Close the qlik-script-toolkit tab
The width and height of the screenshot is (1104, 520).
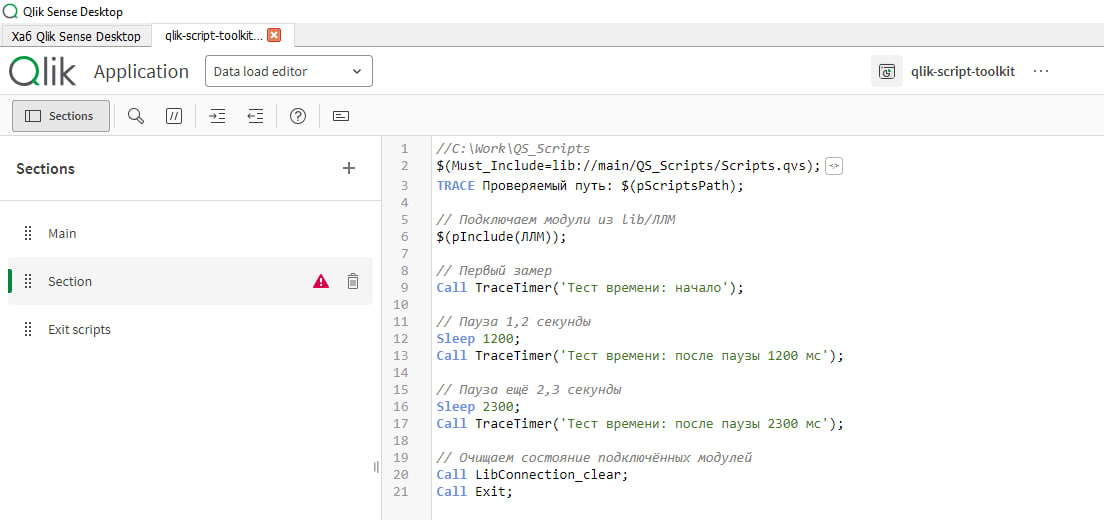(x=275, y=35)
